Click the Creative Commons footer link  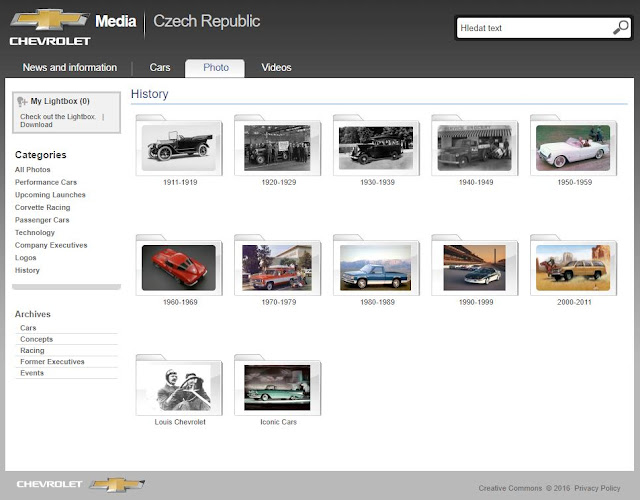[510, 488]
